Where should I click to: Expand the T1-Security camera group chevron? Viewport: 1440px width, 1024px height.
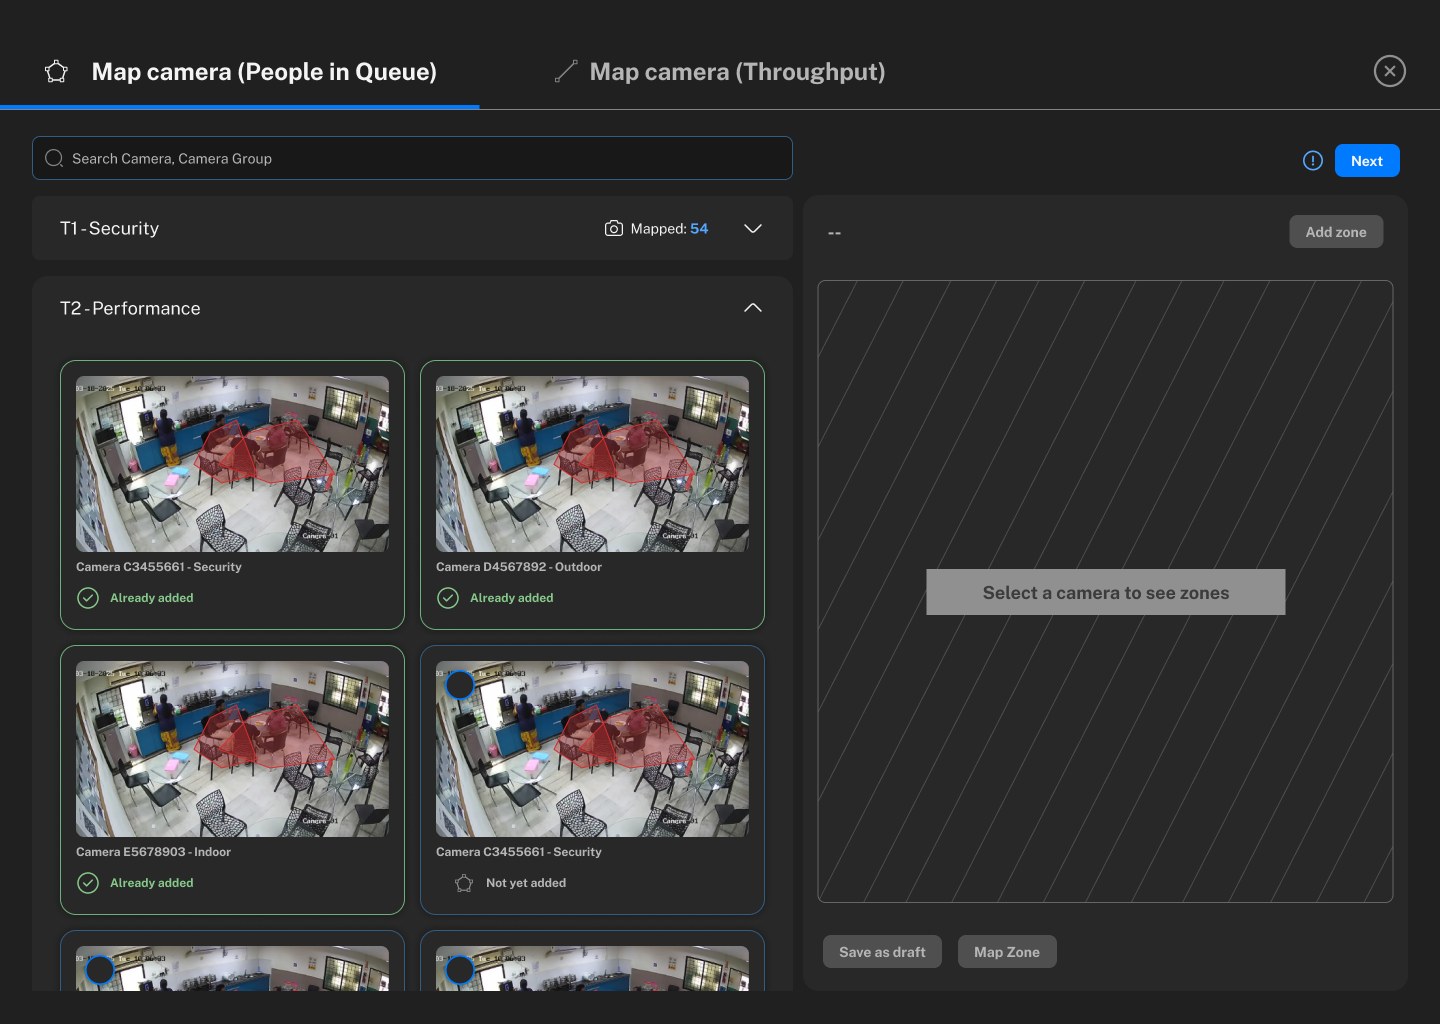click(753, 229)
